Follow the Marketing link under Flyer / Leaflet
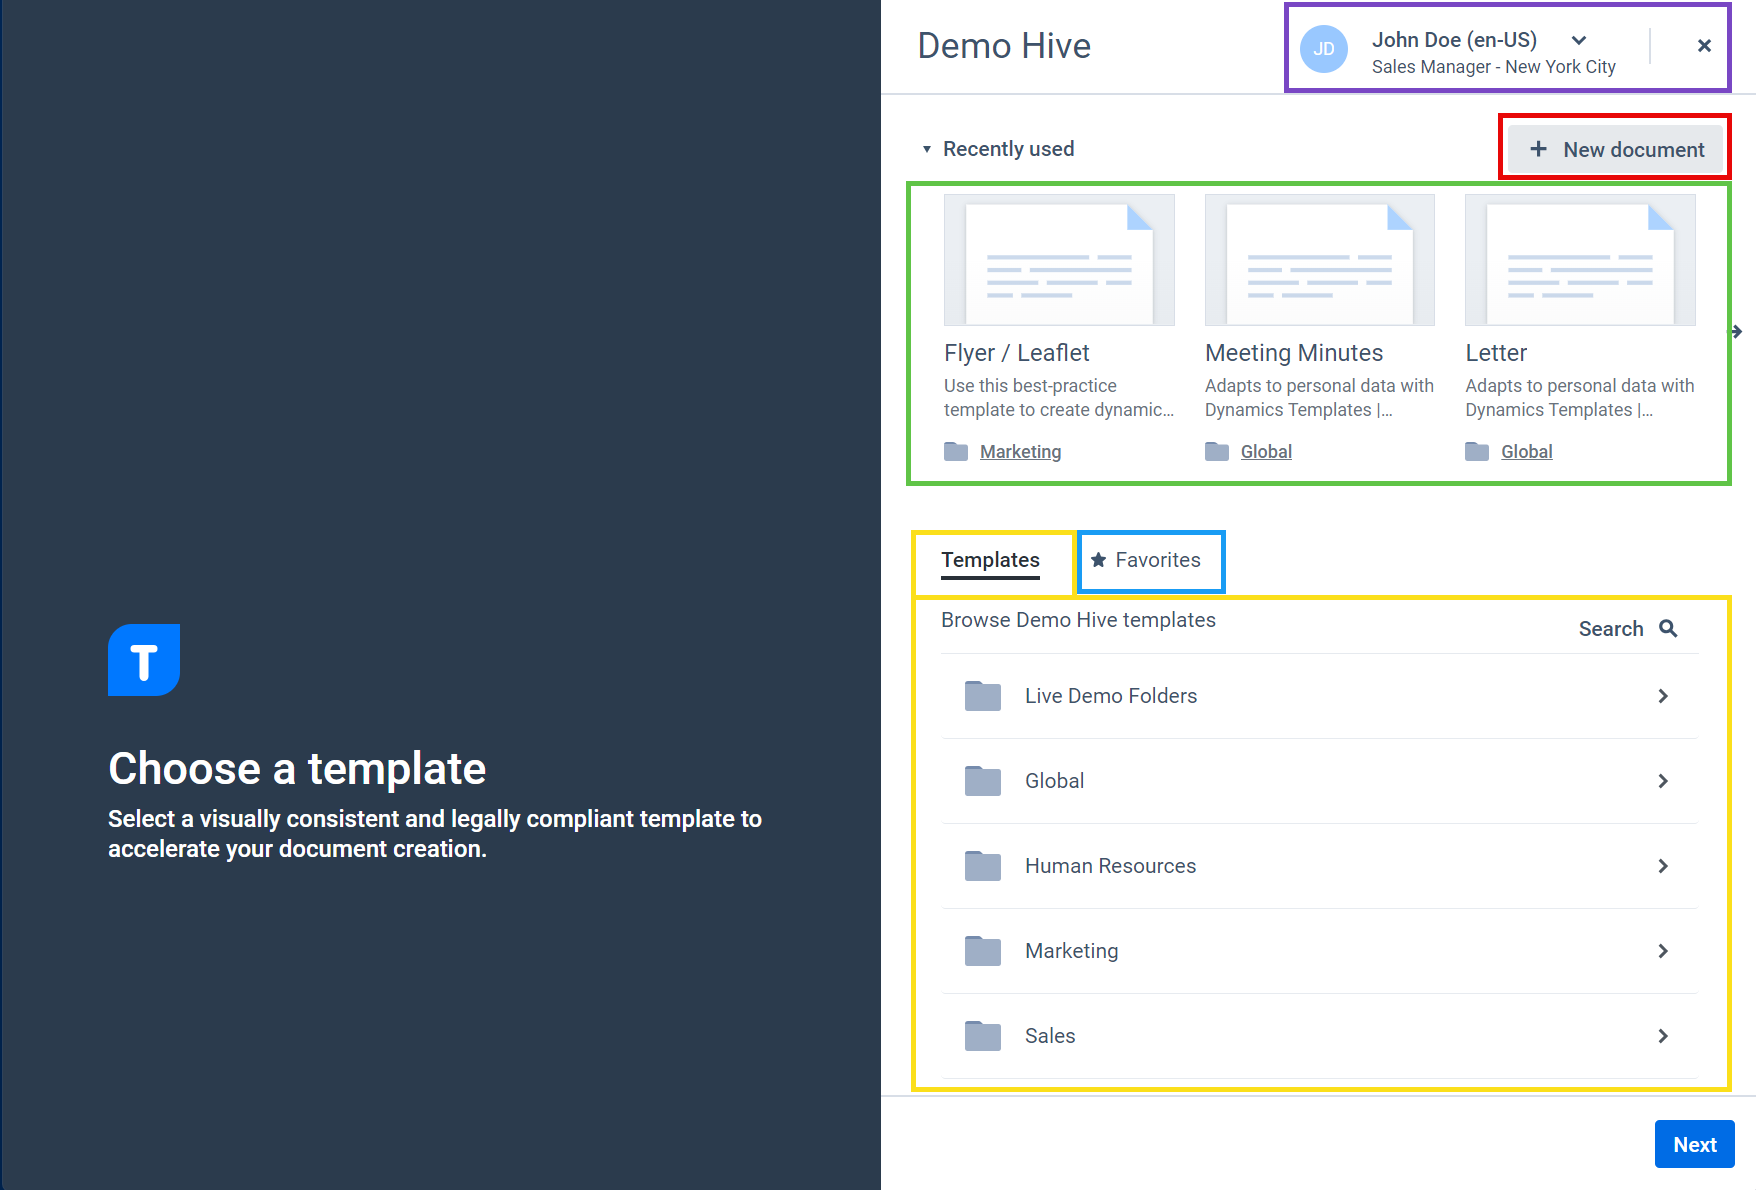 tap(1019, 451)
